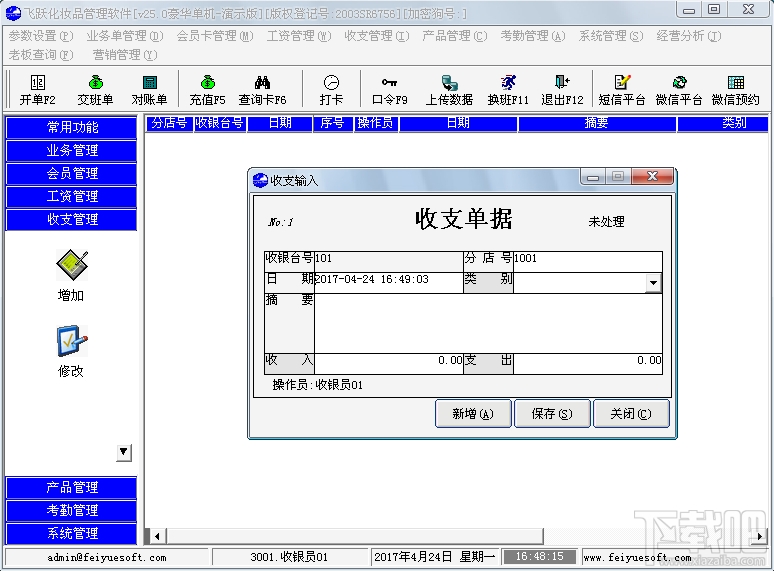Expand the 考勤管理 sidebar section
The width and height of the screenshot is (774, 571).
point(72,510)
